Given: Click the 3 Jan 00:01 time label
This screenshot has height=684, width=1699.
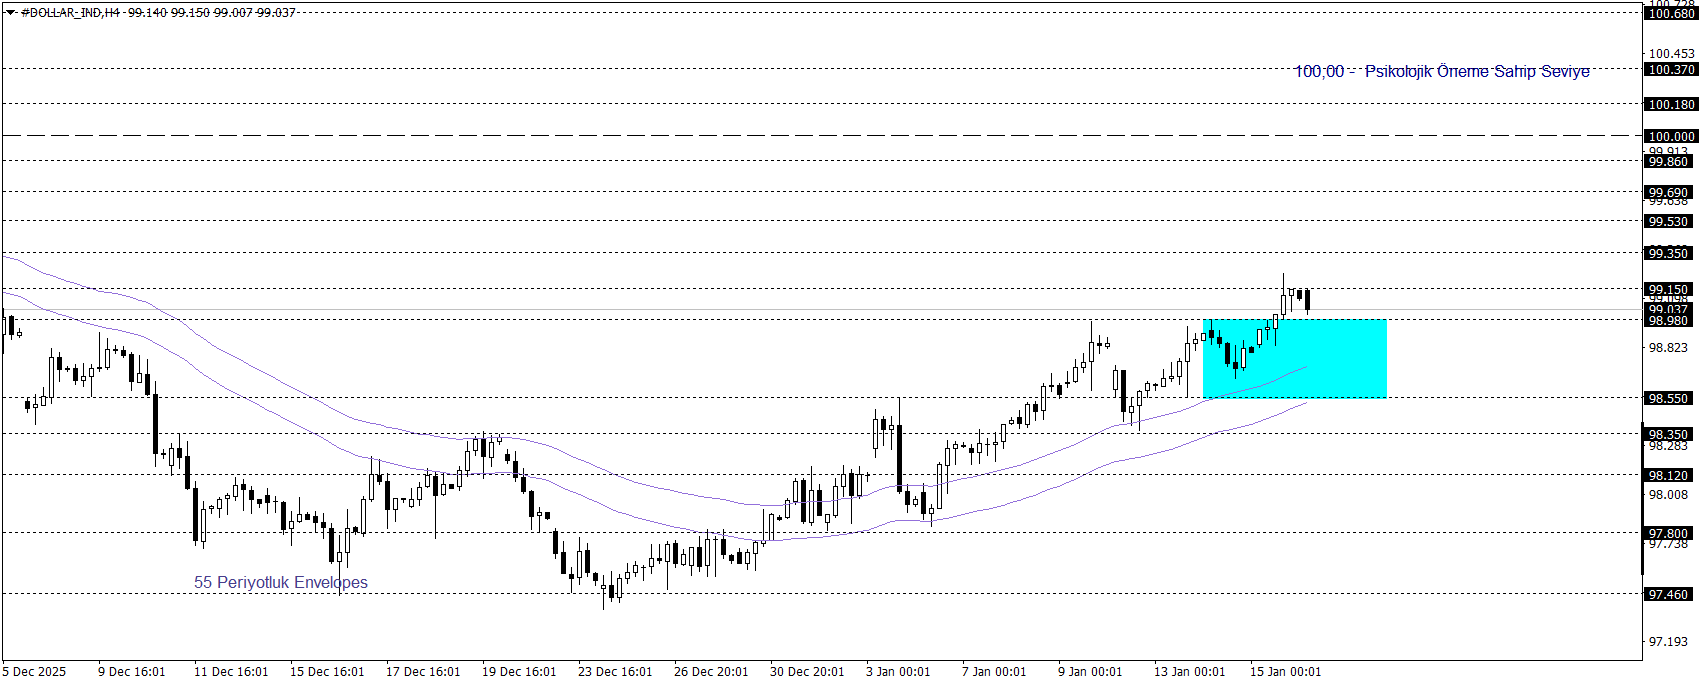Looking at the screenshot, I should (x=898, y=671).
